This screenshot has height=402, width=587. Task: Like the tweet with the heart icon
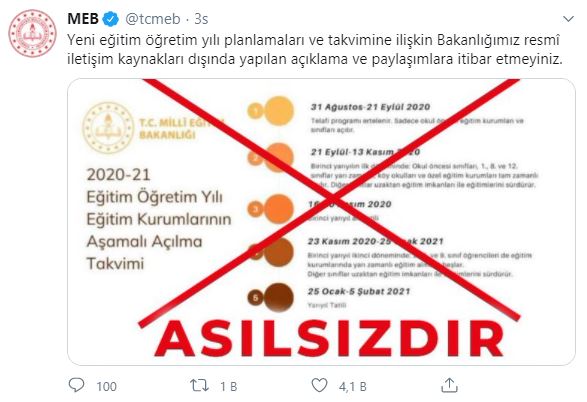pyautogui.click(x=319, y=385)
